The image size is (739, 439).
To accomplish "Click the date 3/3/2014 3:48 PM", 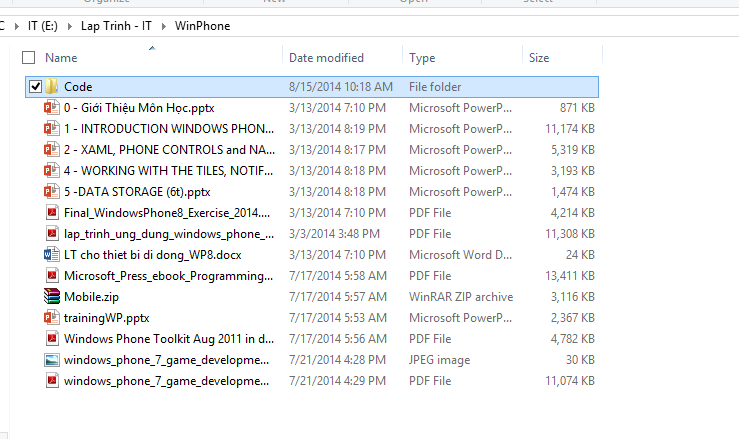I will [334, 233].
